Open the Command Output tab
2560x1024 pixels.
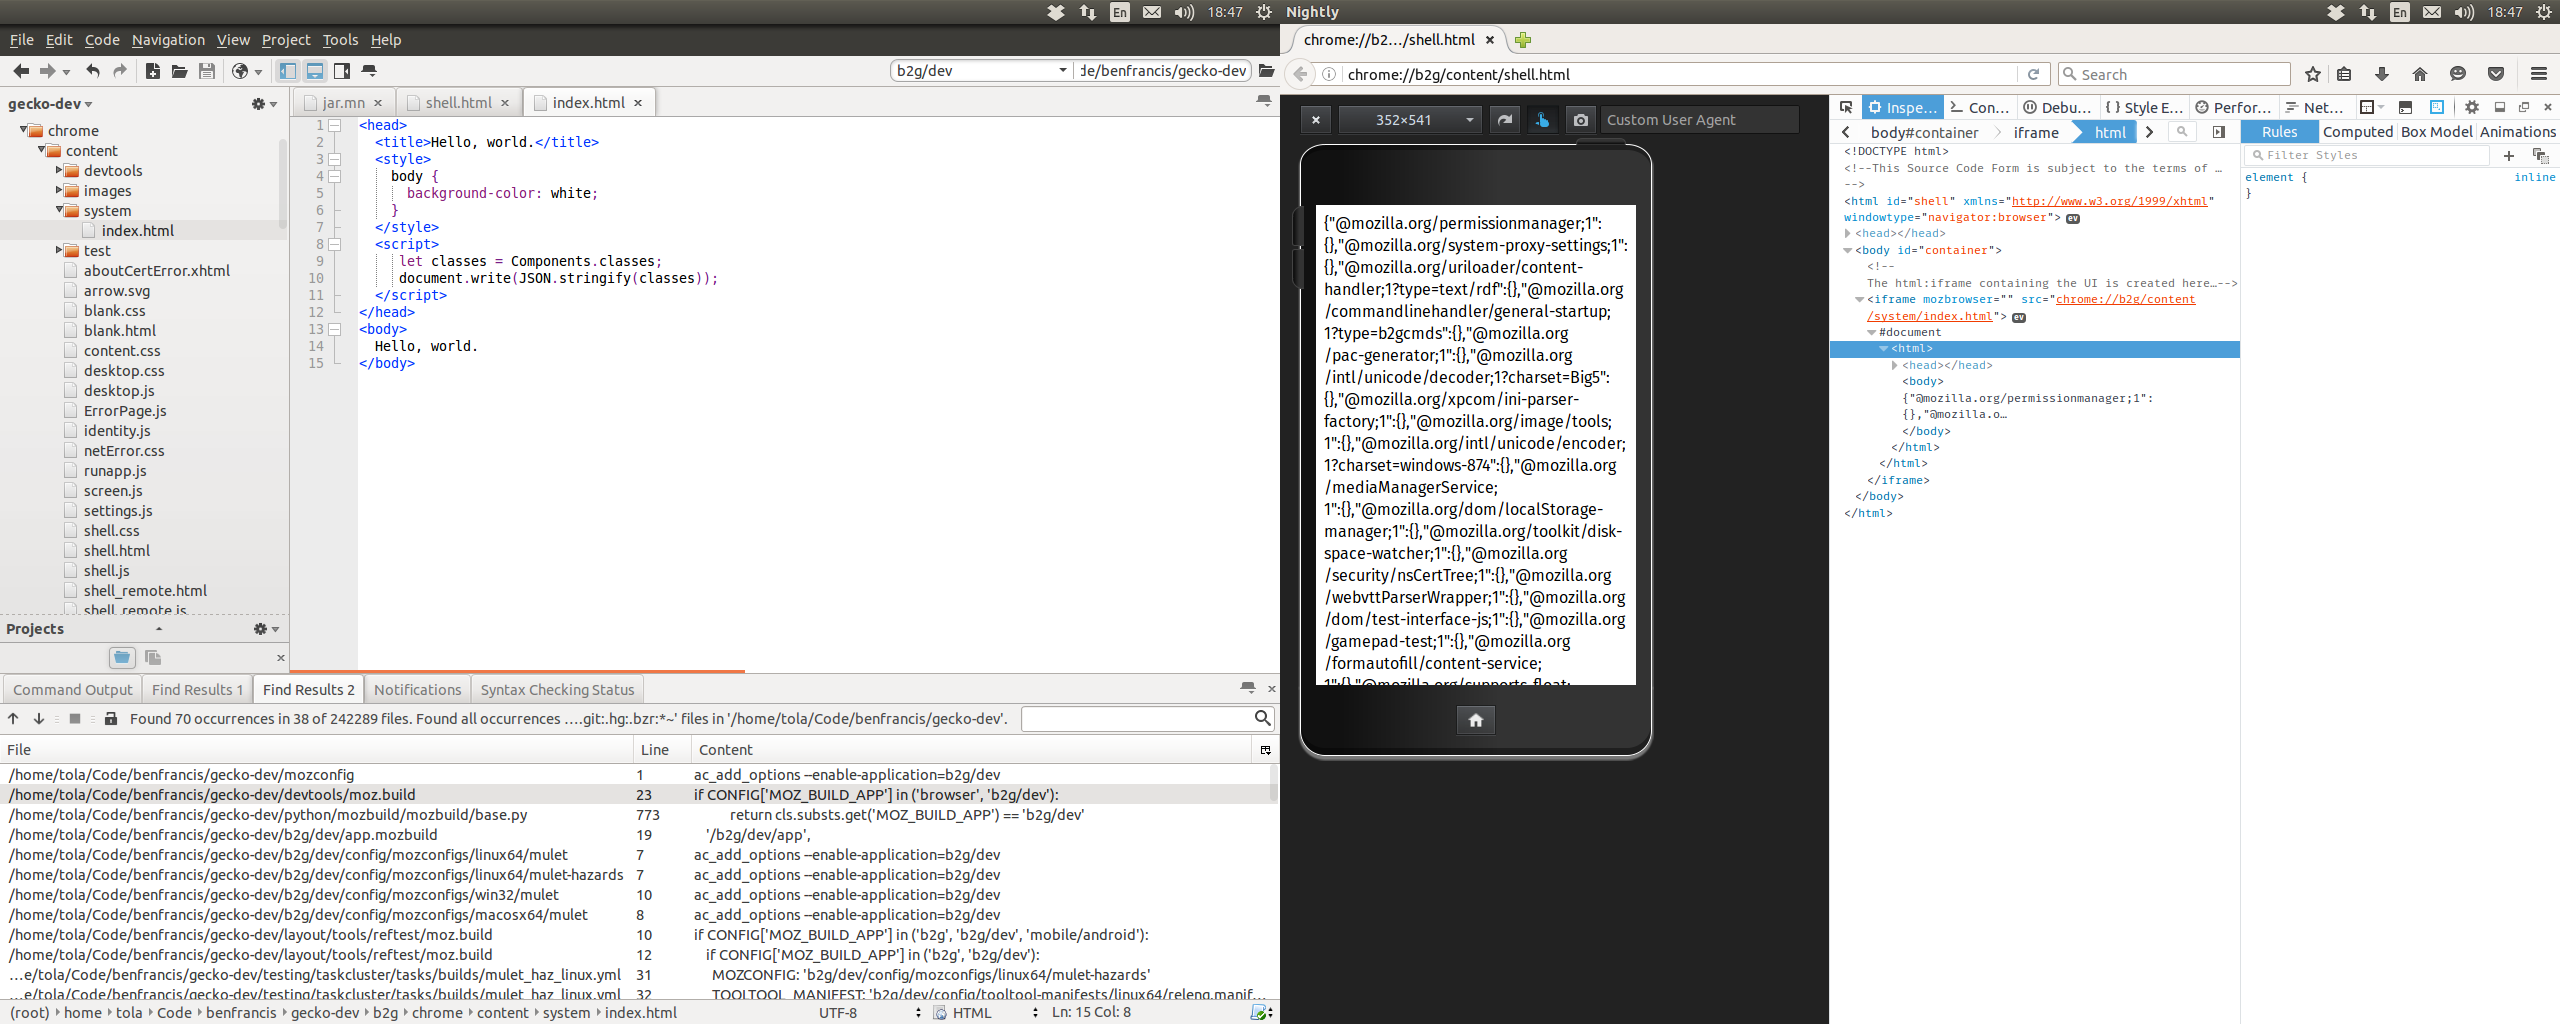tap(72, 690)
